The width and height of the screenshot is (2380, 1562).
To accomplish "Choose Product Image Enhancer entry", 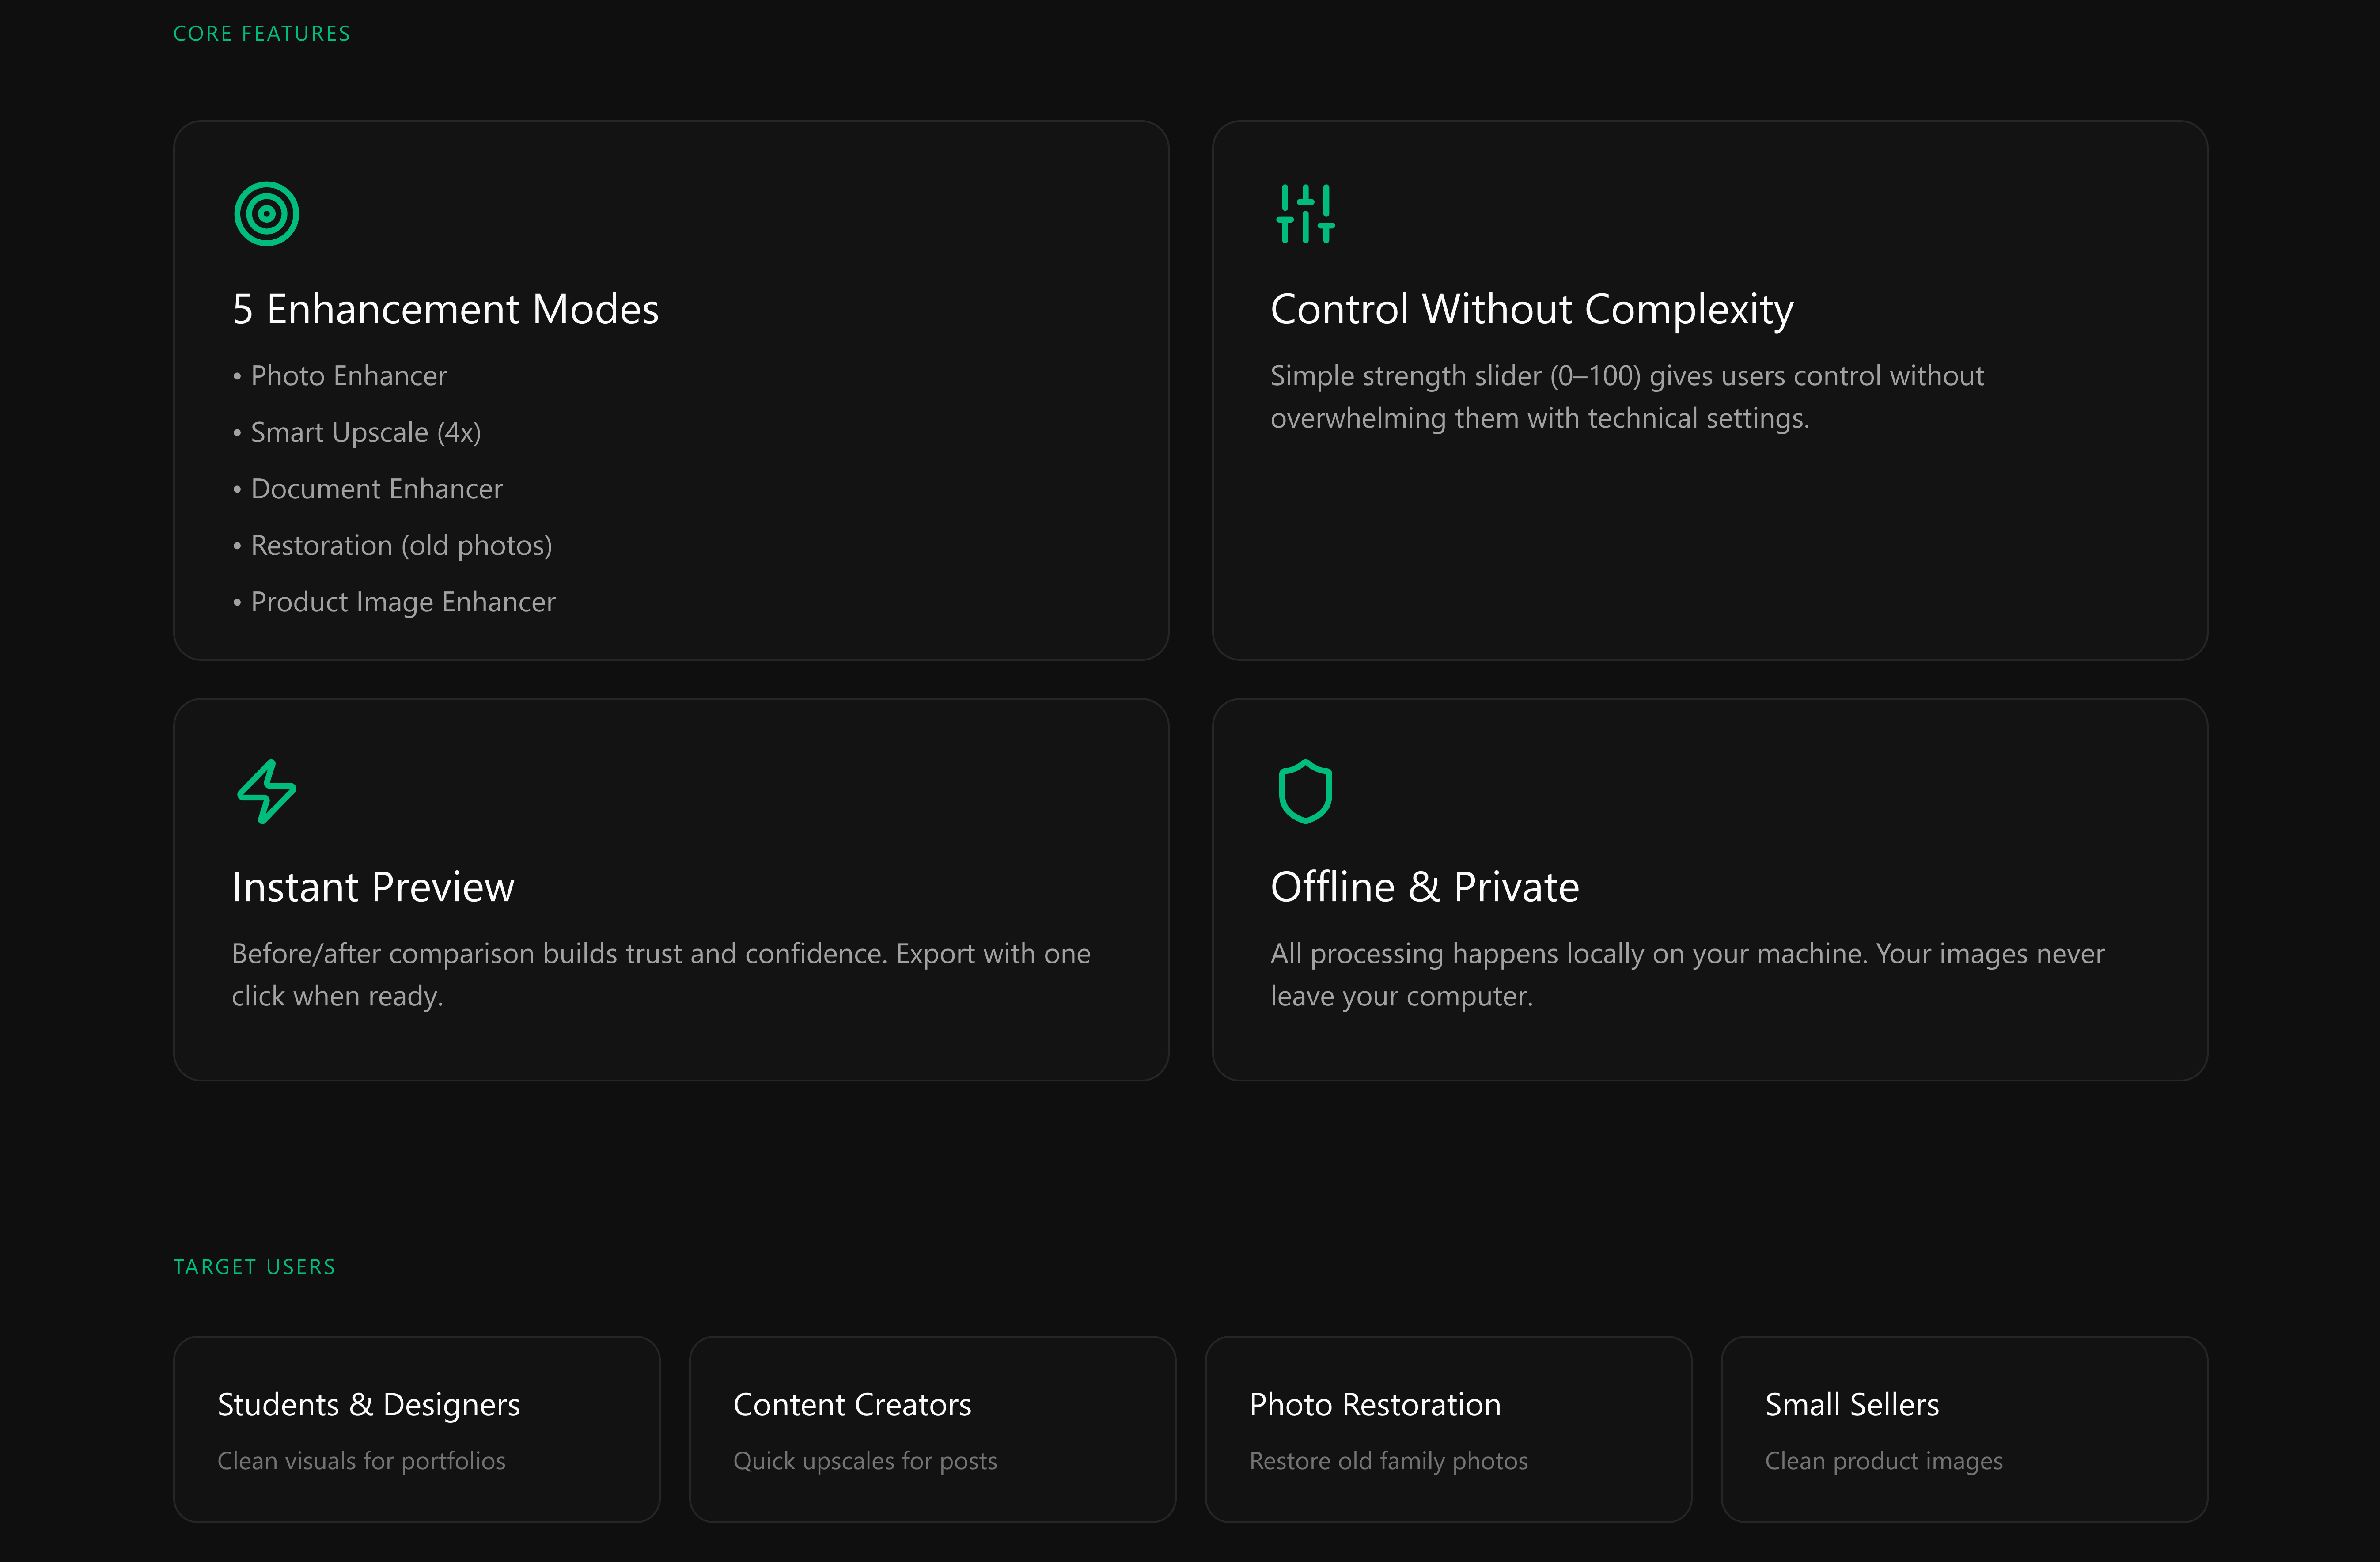I will [x=402, y=602].
